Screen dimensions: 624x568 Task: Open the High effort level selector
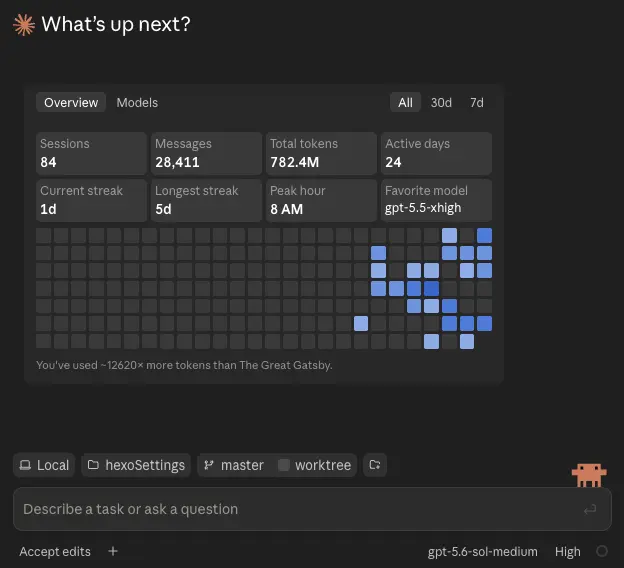[x=567, y=552]
